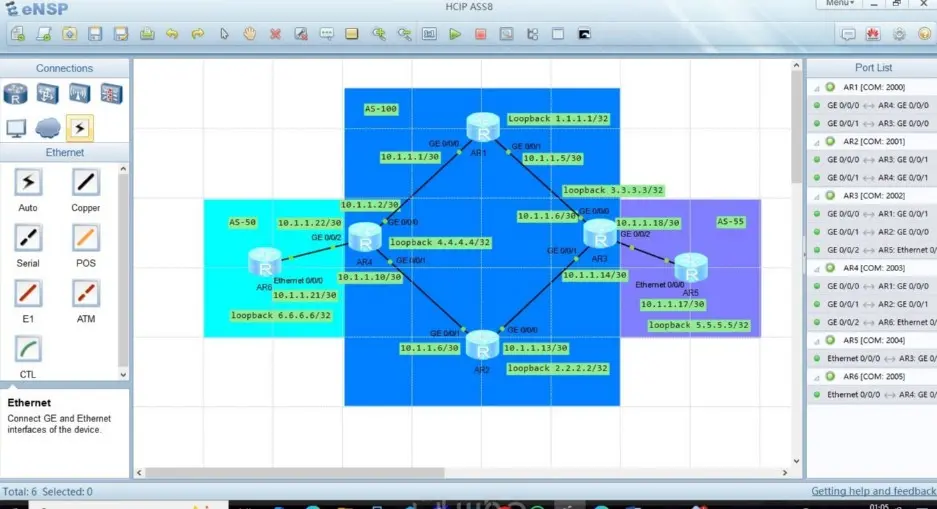
Task: Select the text note tool
Action: (326, 34)
